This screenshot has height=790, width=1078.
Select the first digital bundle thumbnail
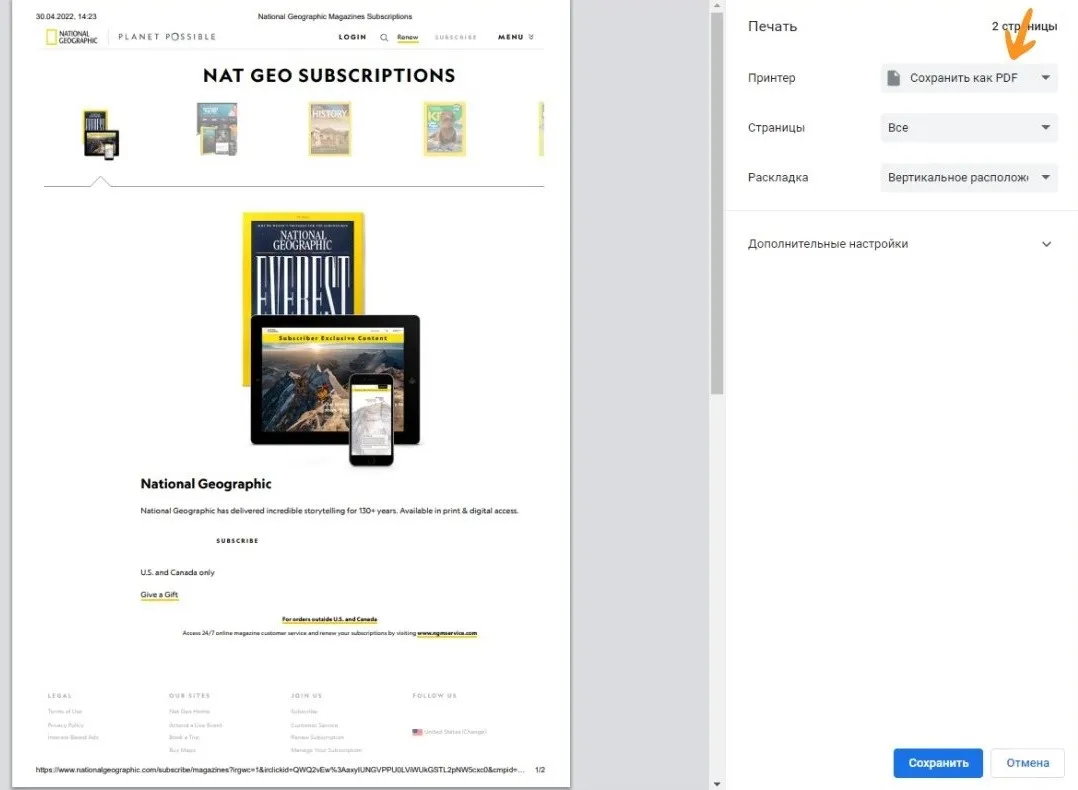point(100,134)
